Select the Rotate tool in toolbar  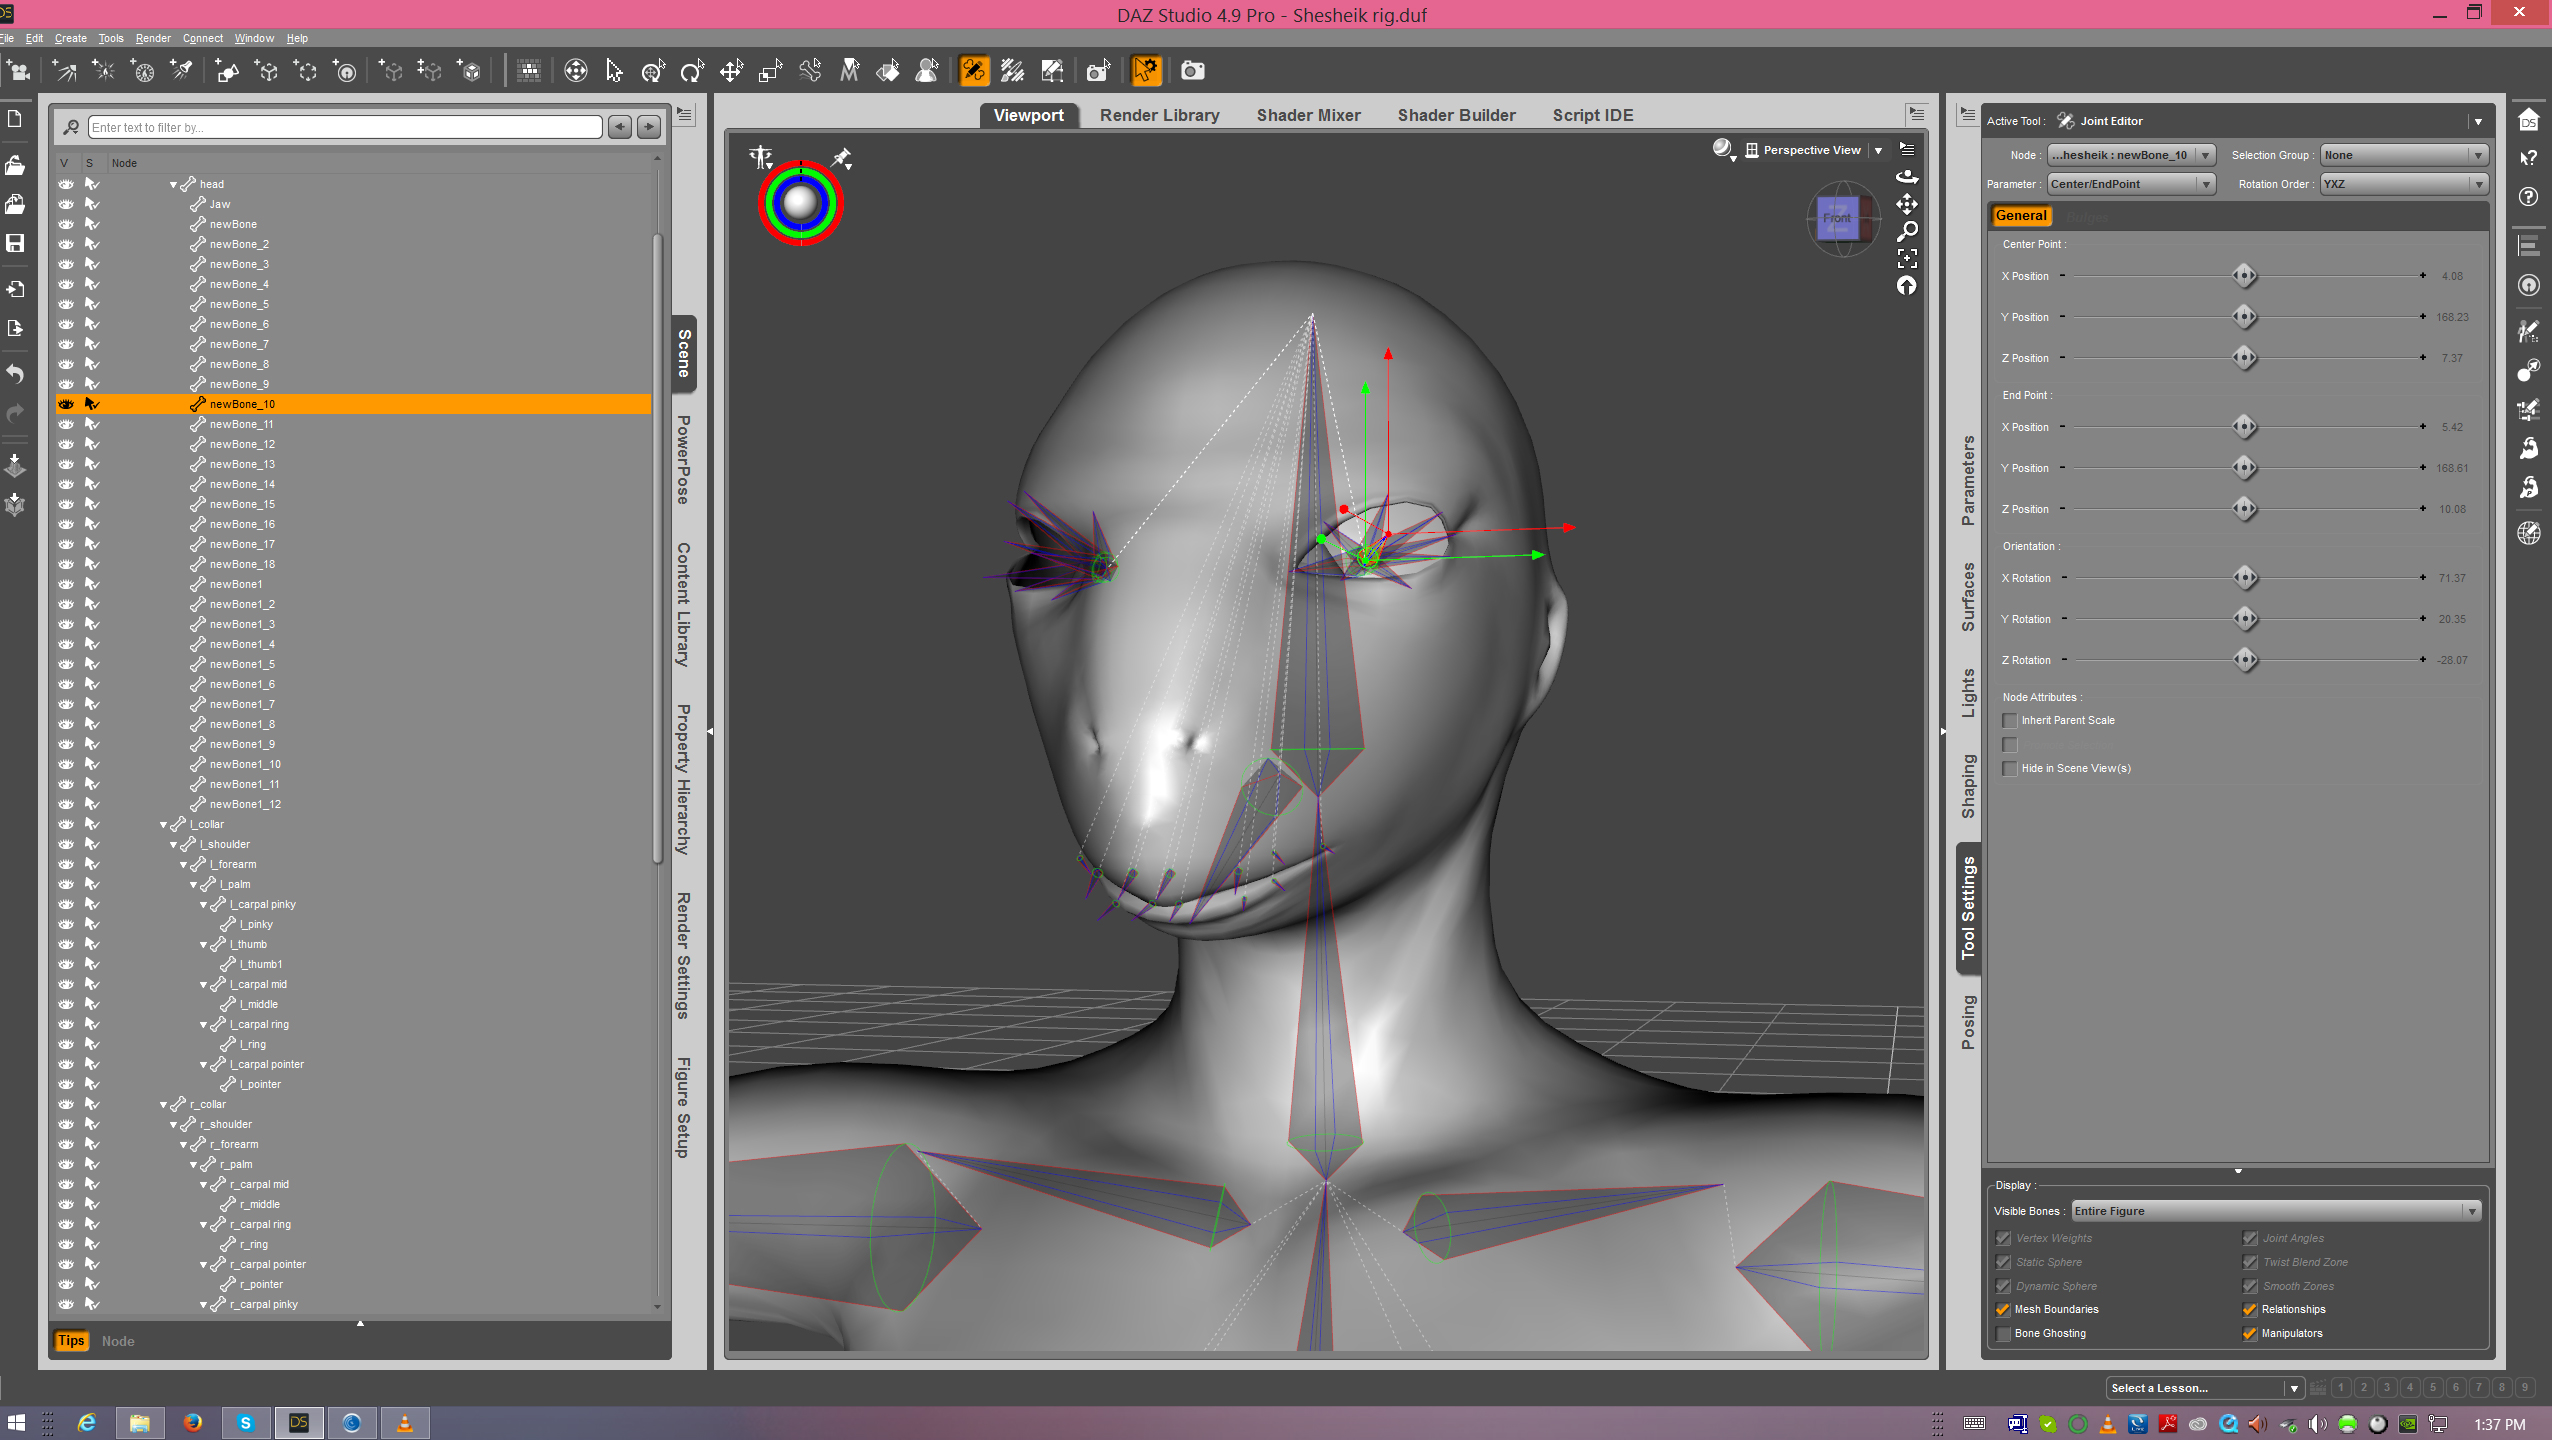coord(691,71)
